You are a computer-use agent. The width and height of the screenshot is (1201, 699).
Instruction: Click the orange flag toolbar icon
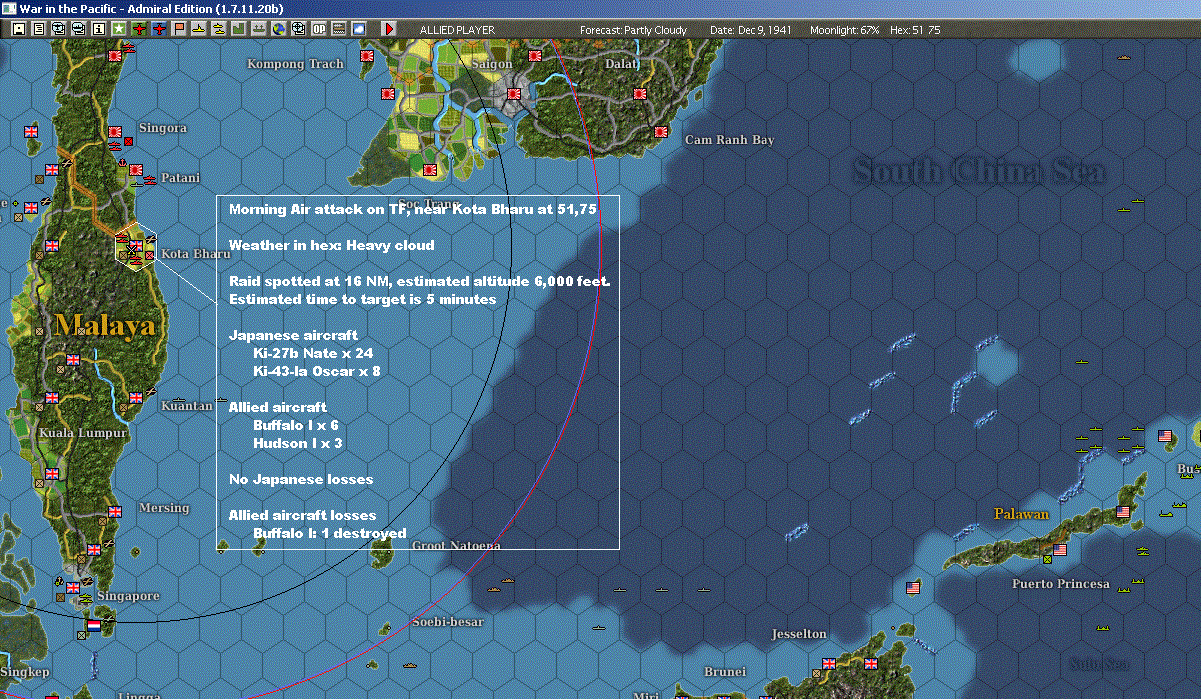179,29
